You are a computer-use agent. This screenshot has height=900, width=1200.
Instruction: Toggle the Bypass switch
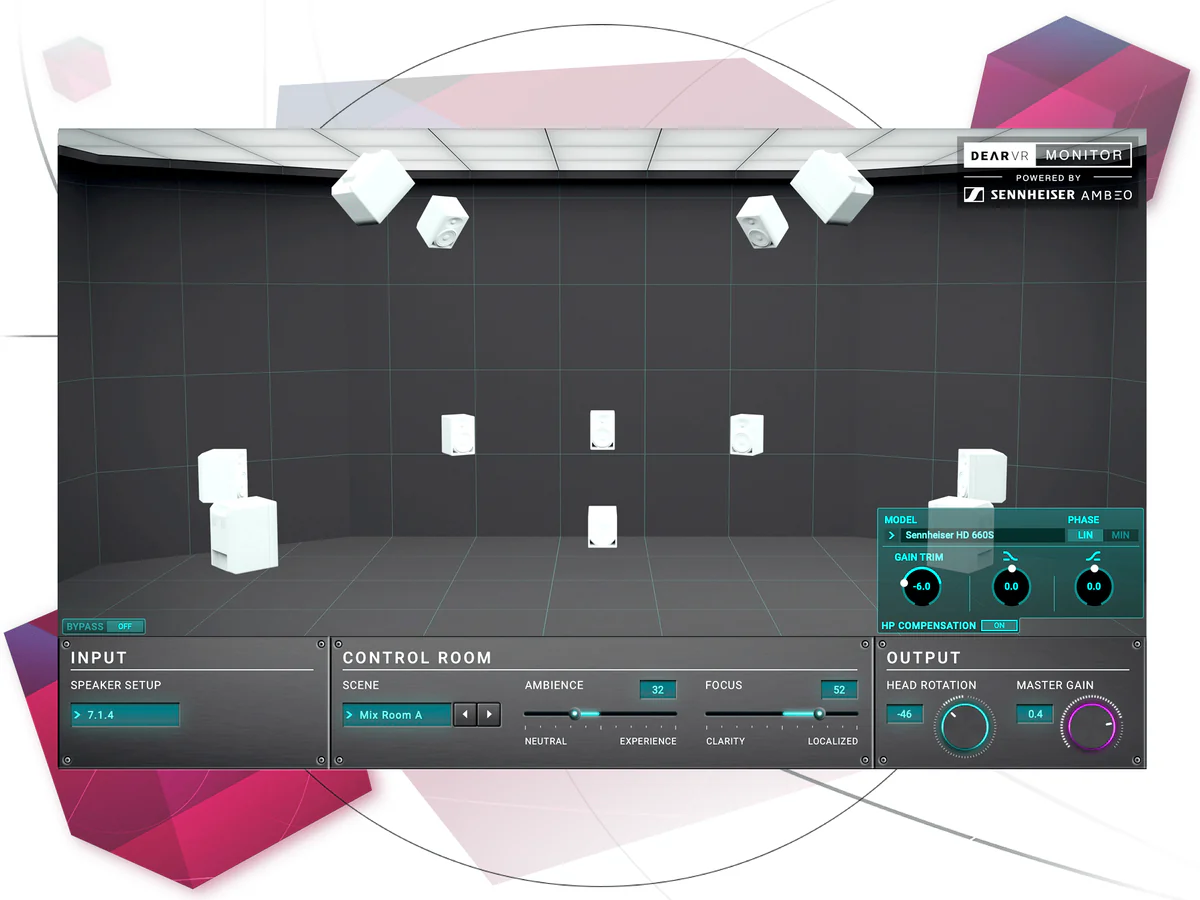(x=125, y=627)
